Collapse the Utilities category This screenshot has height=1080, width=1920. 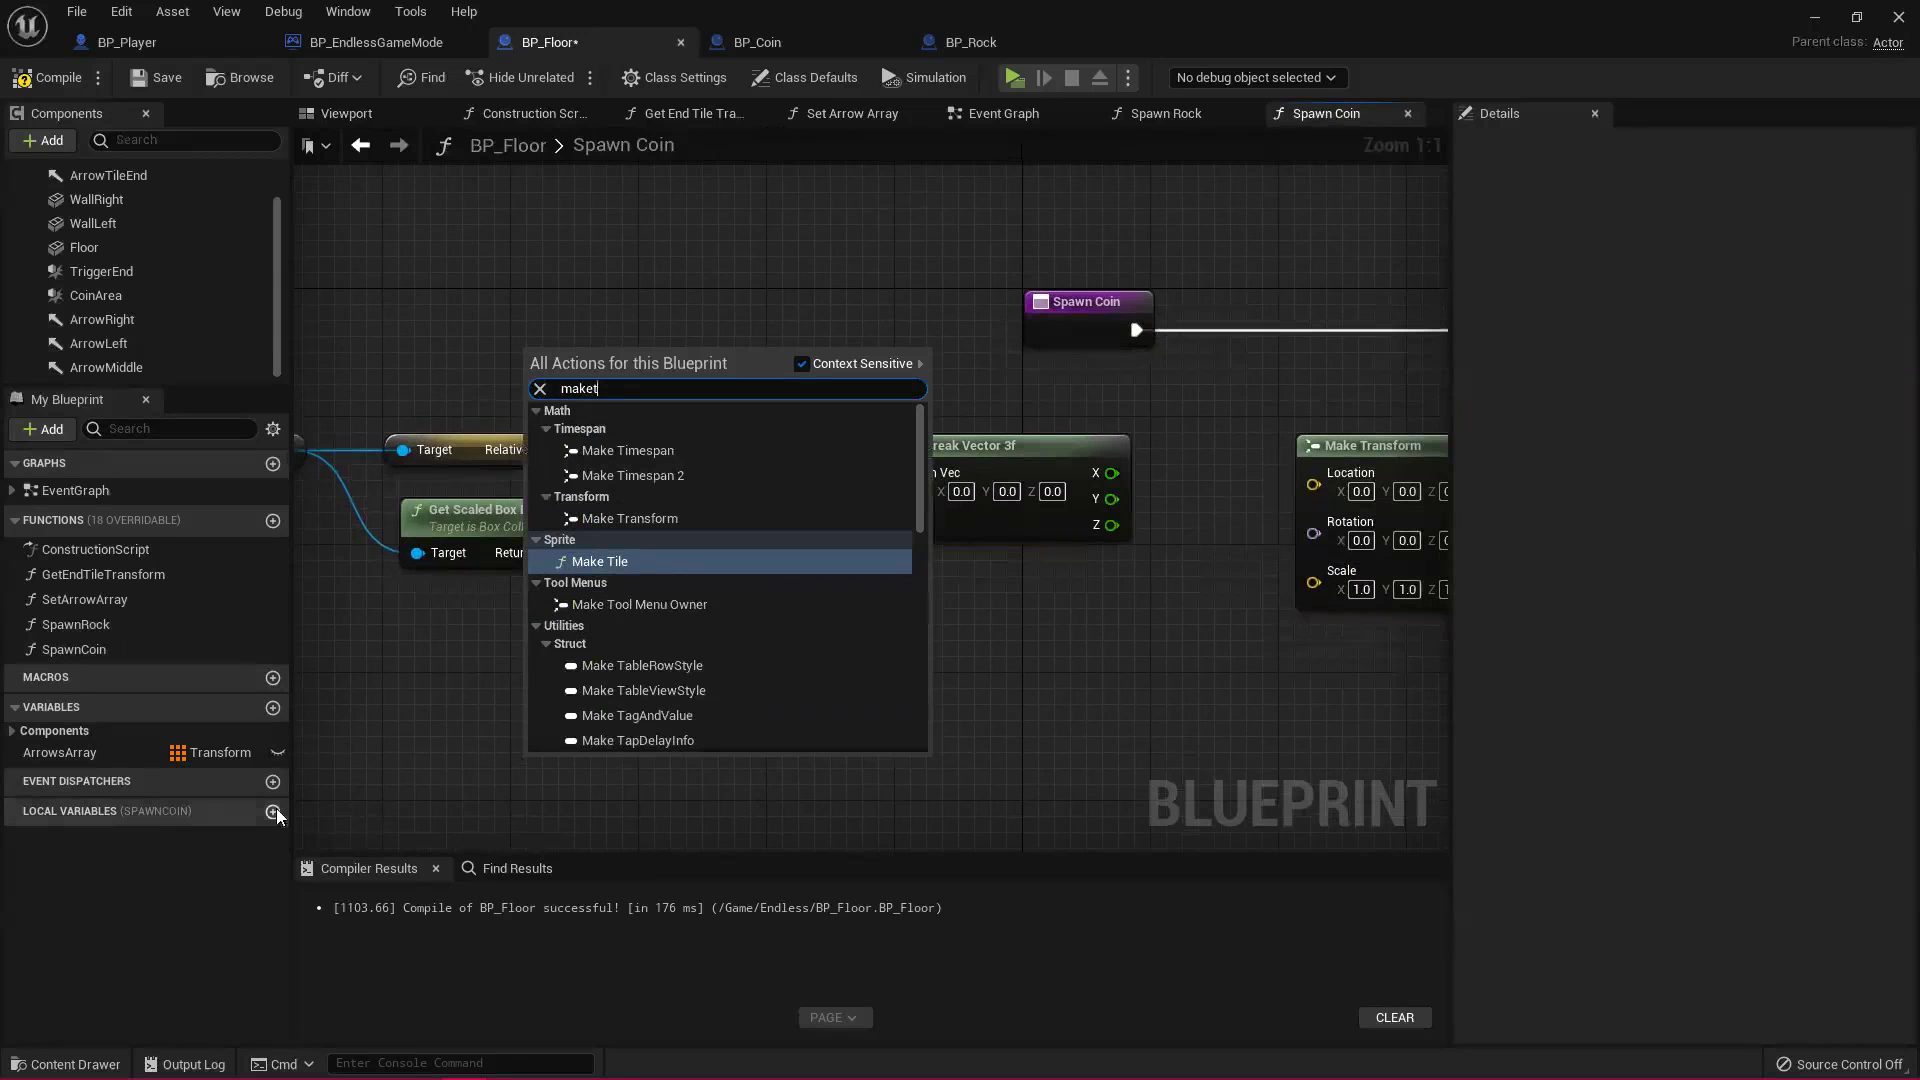point(536,626)
